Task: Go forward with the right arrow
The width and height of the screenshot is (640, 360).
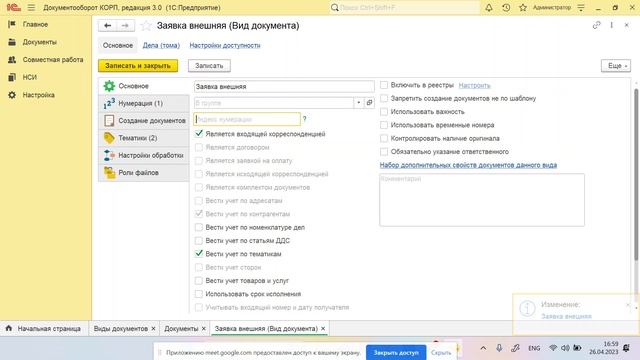Action: (x=125, y=25)
